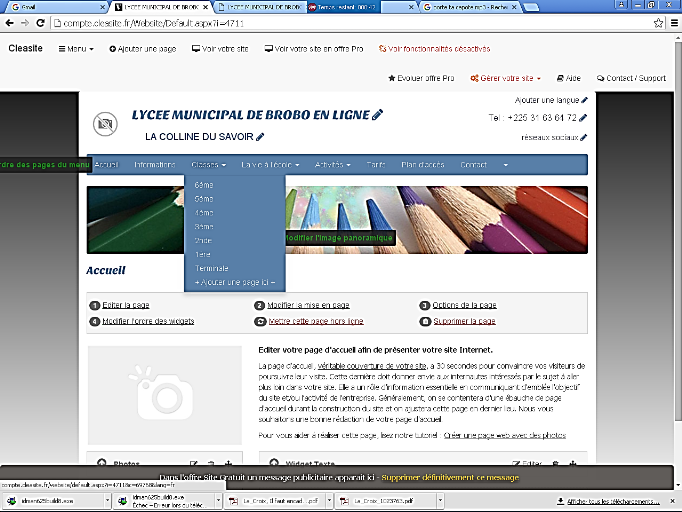Open the Aide link

[568, 78]
